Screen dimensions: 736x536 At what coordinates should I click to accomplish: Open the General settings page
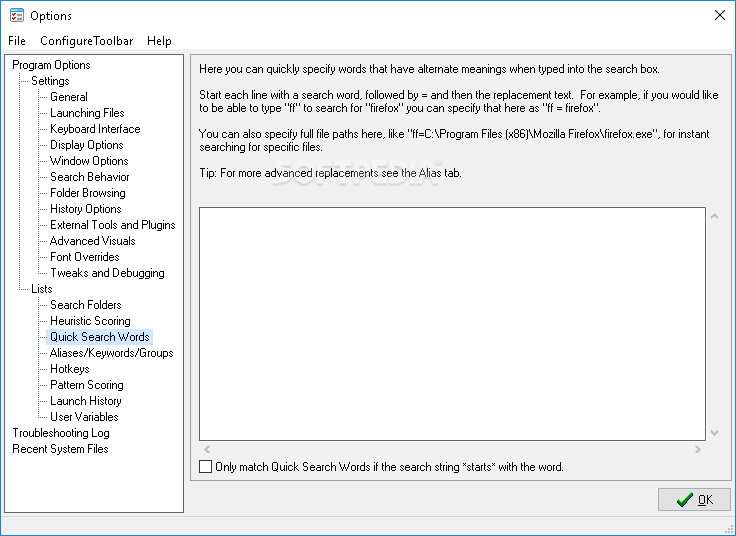69,97
